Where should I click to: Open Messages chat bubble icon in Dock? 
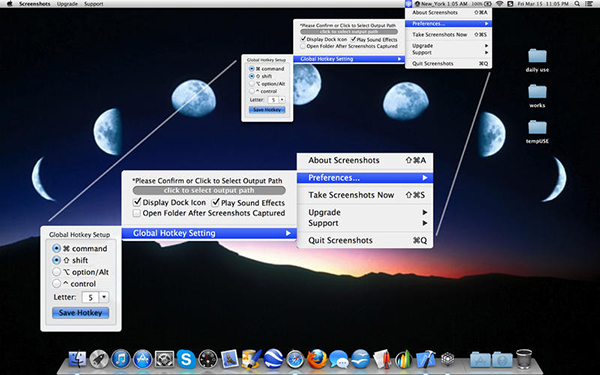click(339, 360)
